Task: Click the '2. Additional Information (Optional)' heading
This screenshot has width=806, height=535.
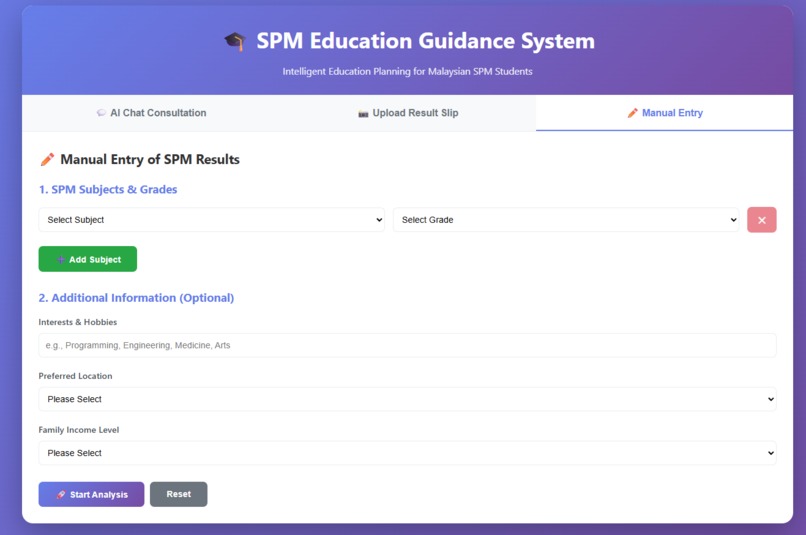Action: [x=136, y=298]
